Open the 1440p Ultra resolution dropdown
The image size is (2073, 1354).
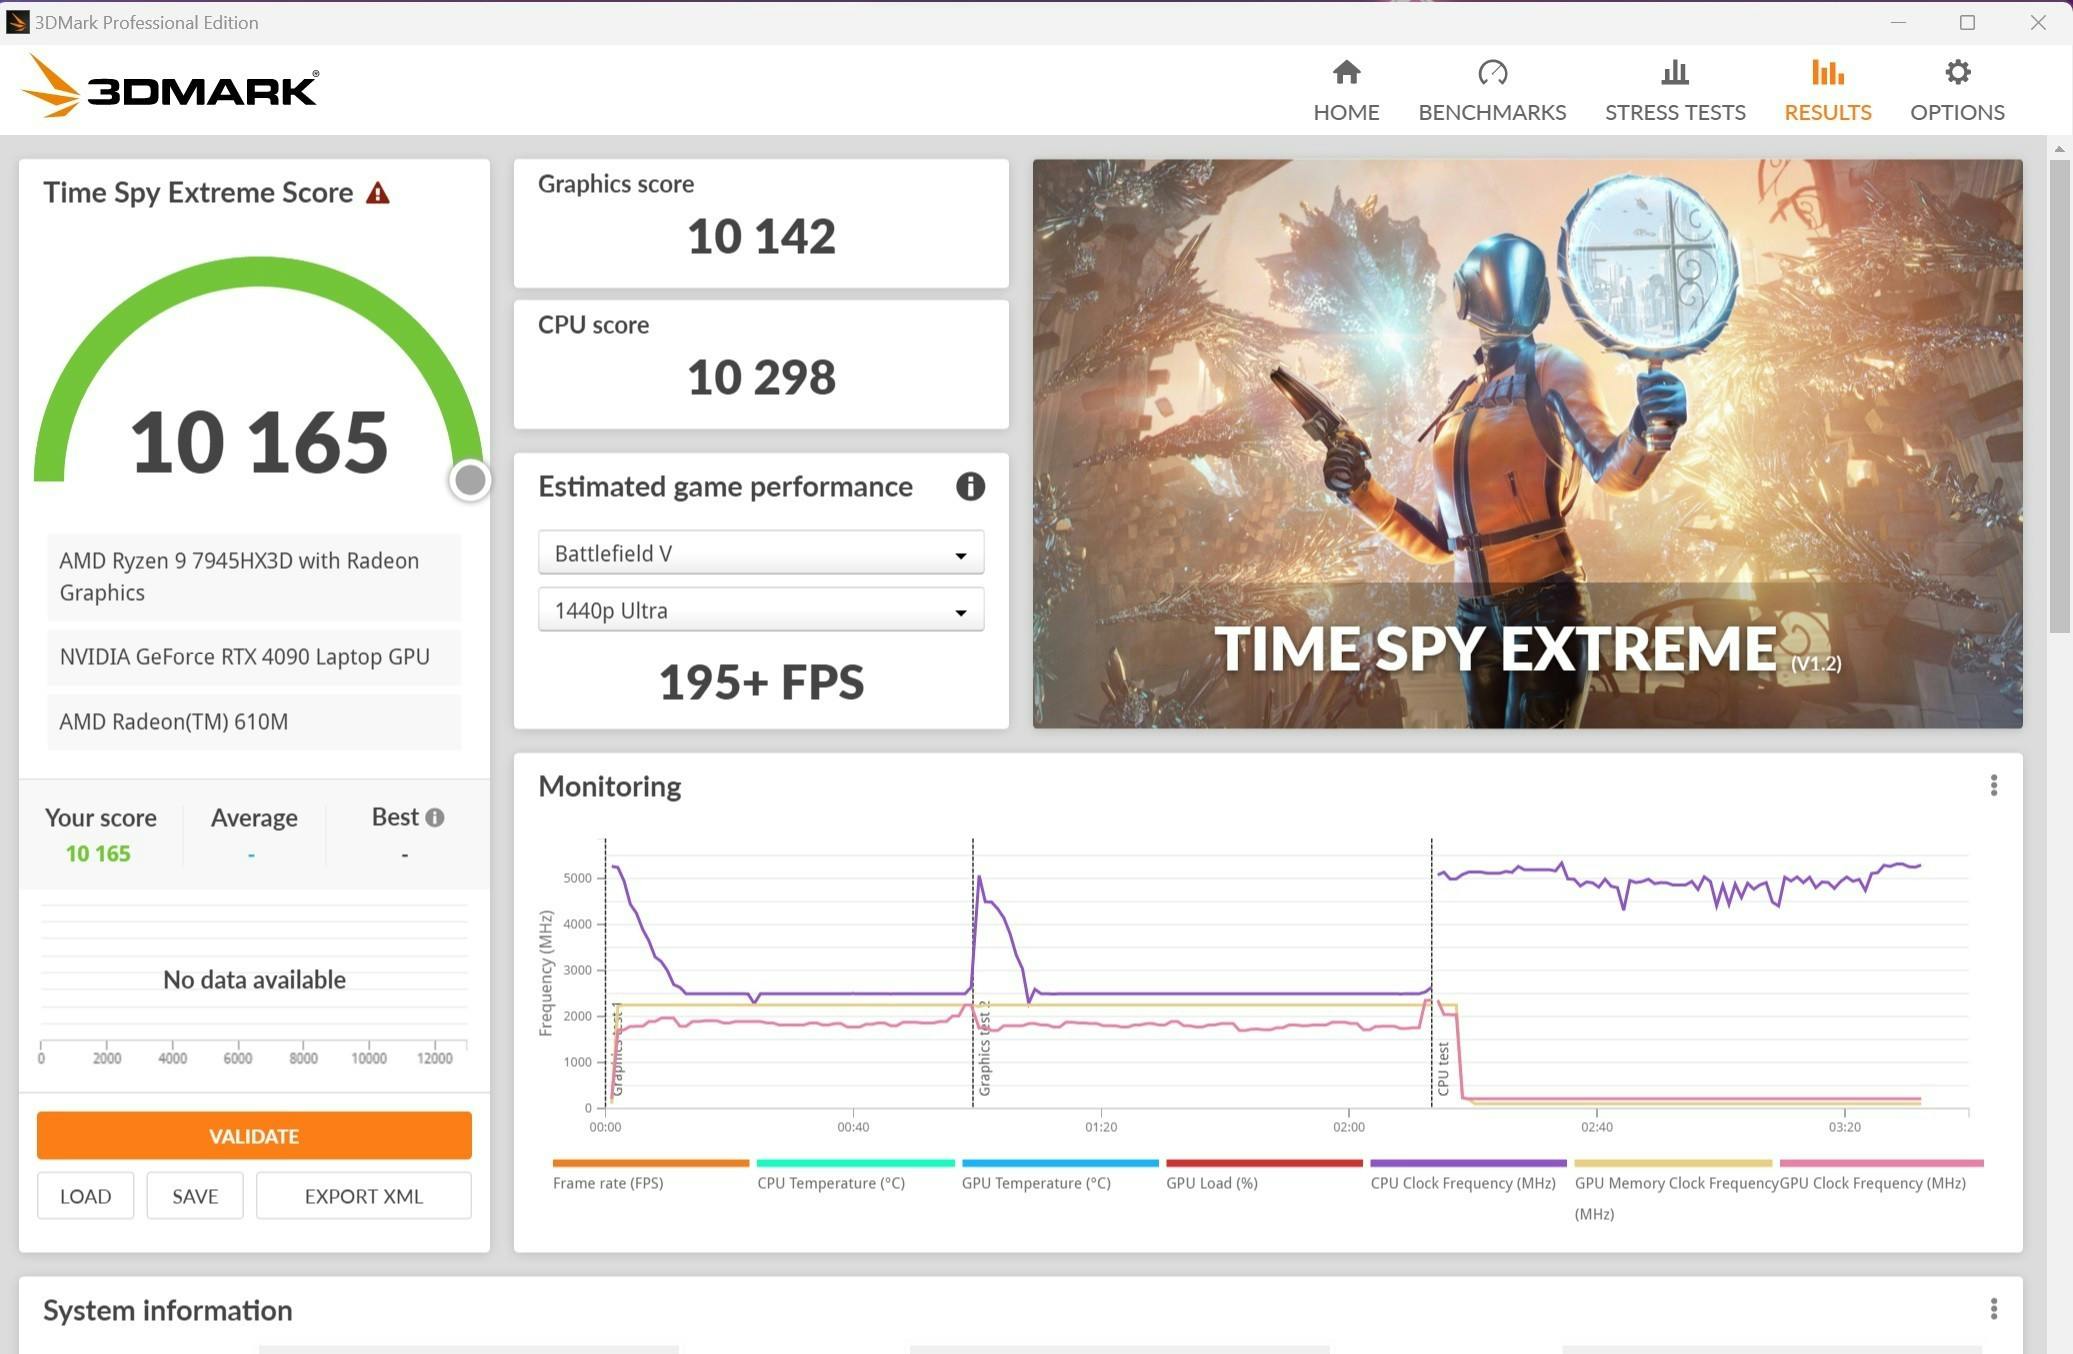pyautogui.click(x=761, y=610)
